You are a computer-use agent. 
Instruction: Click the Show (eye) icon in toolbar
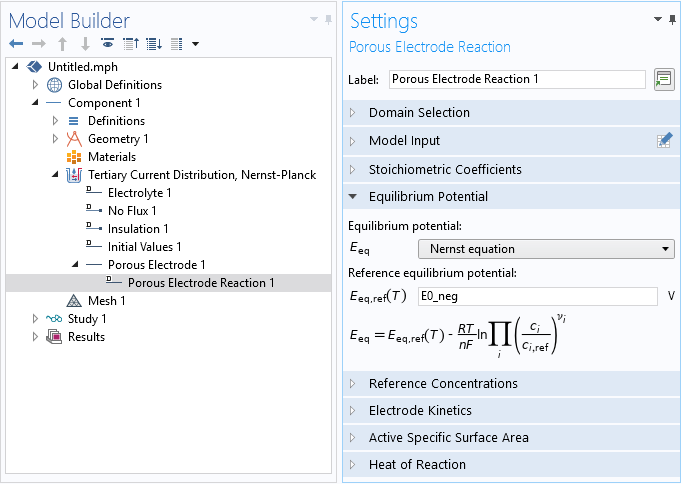pyautogui.click(x=107, y=44)
